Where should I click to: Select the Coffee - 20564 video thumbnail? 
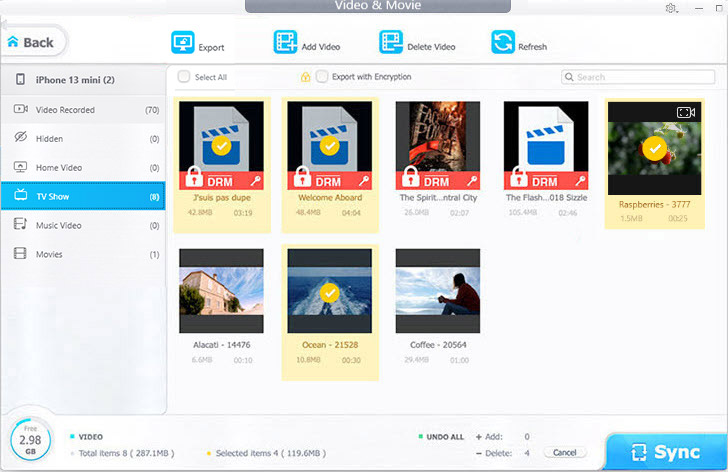(438, 292)
